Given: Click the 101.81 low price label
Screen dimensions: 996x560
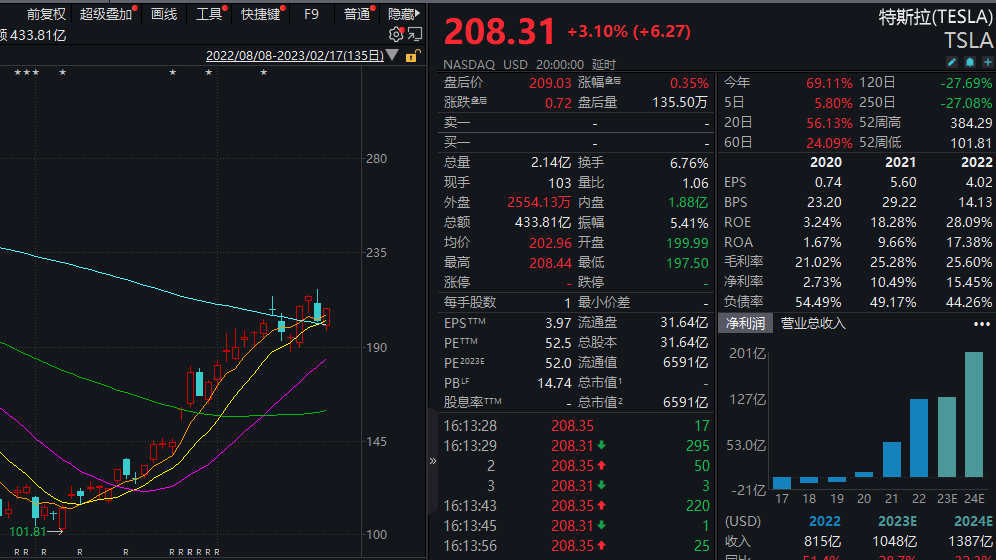Looking at the screenshot, I should (x=27, y=531).
